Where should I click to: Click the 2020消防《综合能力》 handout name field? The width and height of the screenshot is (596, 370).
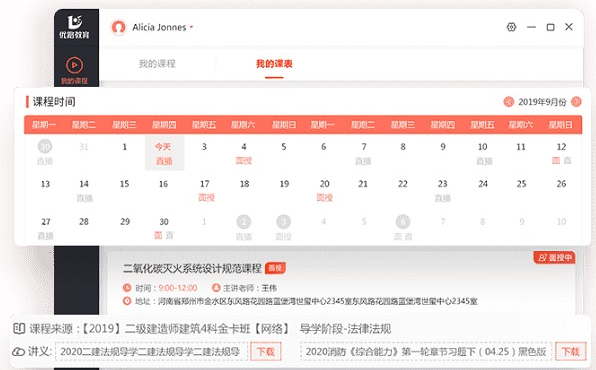click(x=426, y=351)
